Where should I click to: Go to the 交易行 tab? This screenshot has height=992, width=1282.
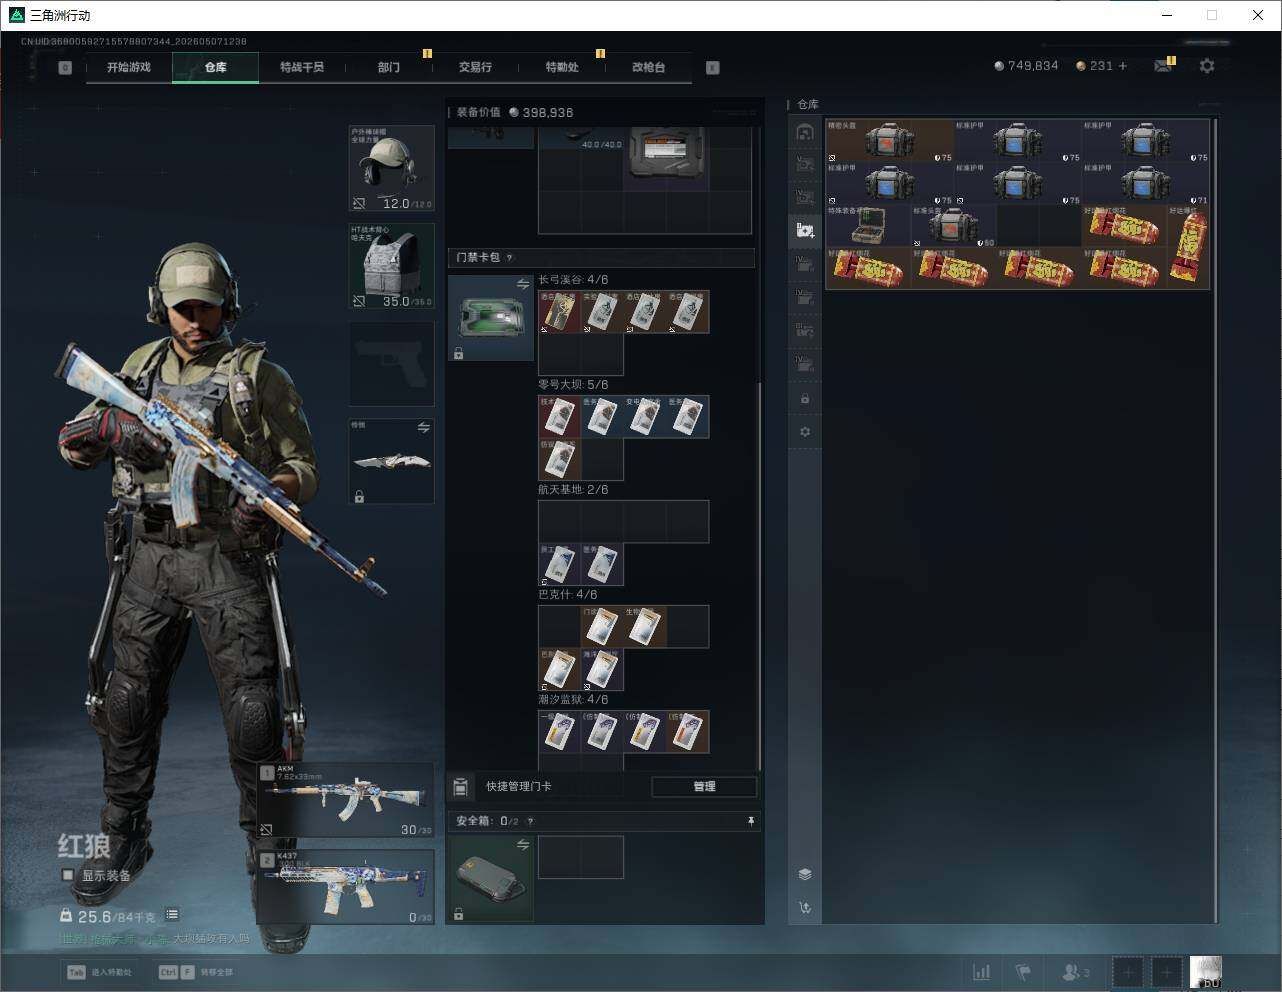coord(475,67)
